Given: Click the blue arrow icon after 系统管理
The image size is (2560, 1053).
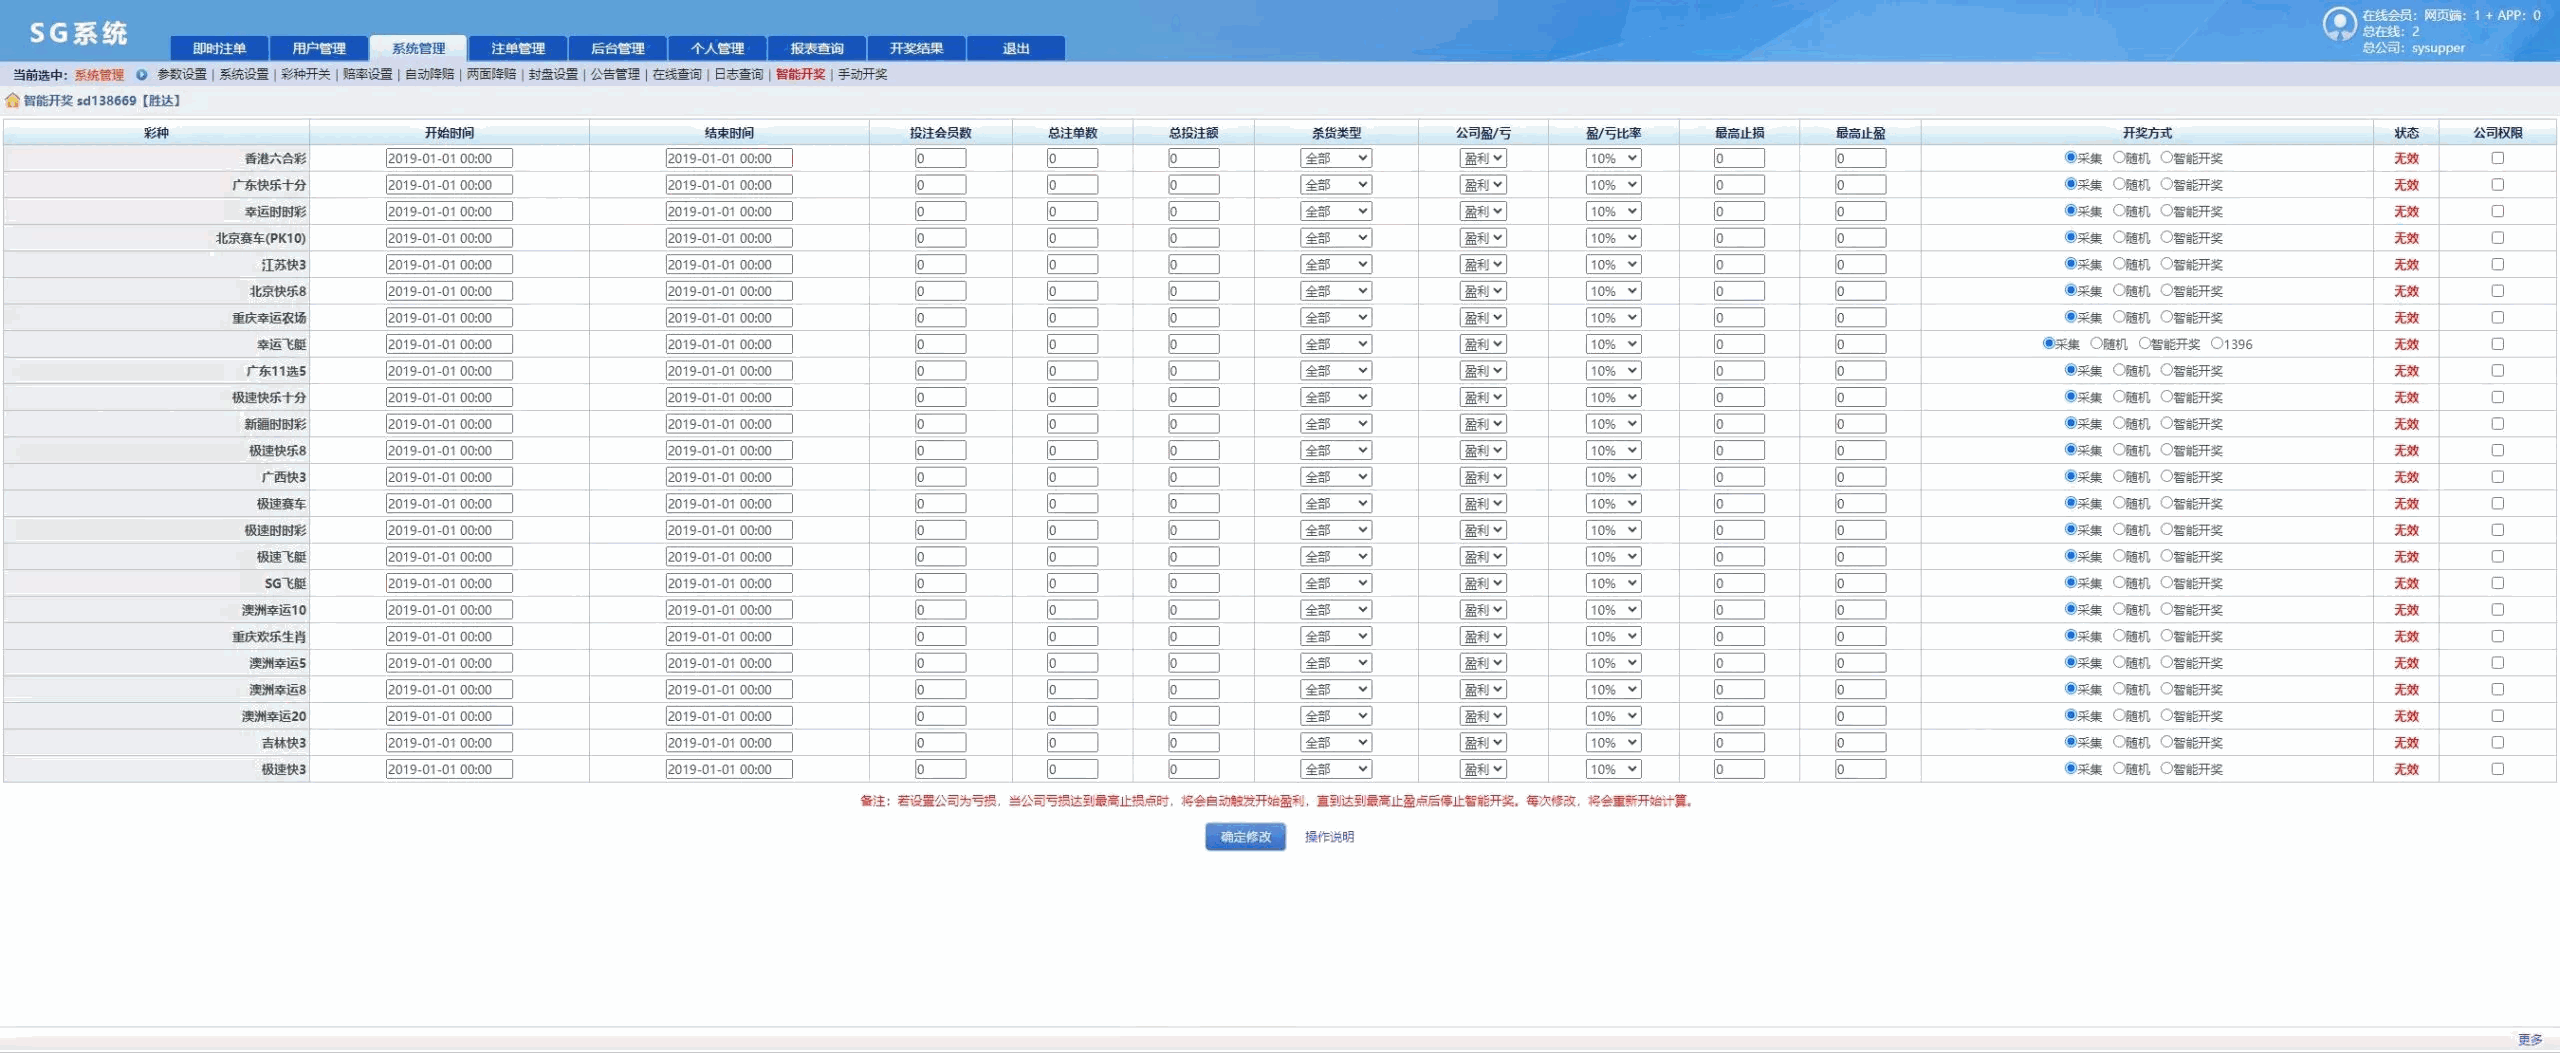Looking at the screenshot, I should (141, 75).
